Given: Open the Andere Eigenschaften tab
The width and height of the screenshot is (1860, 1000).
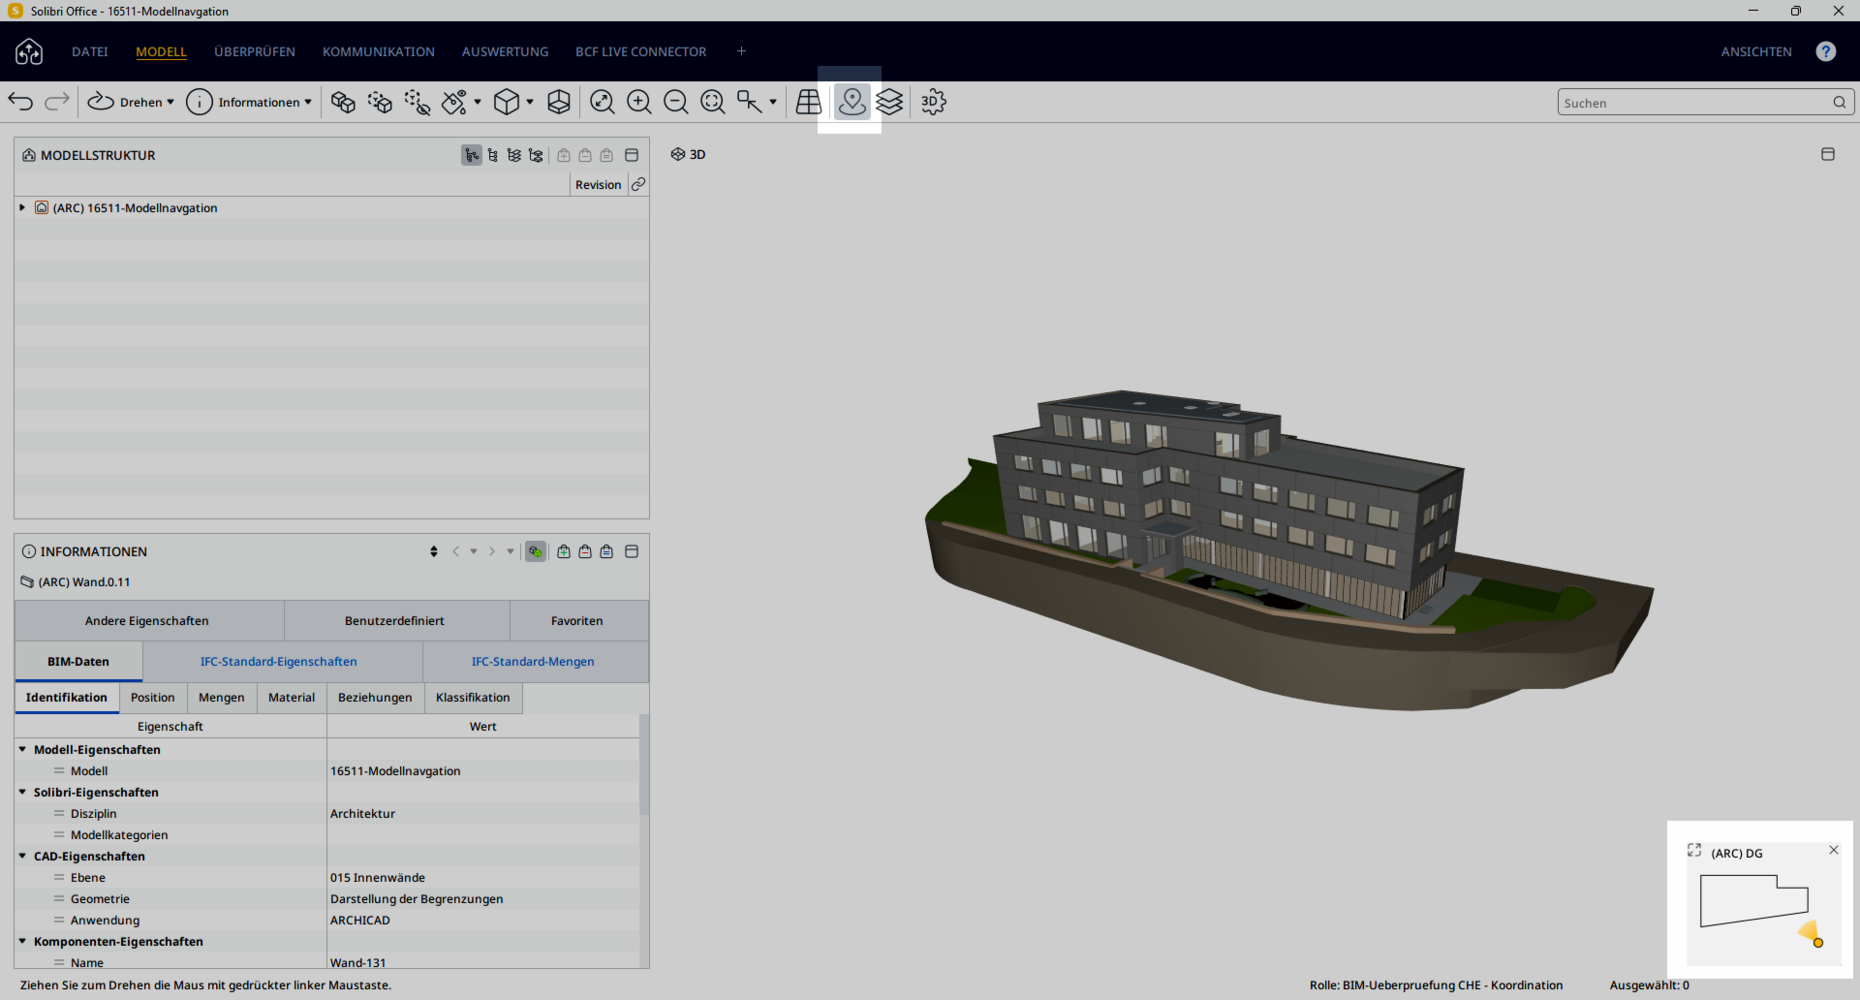Looking at the screenshot, I should 147,621.
